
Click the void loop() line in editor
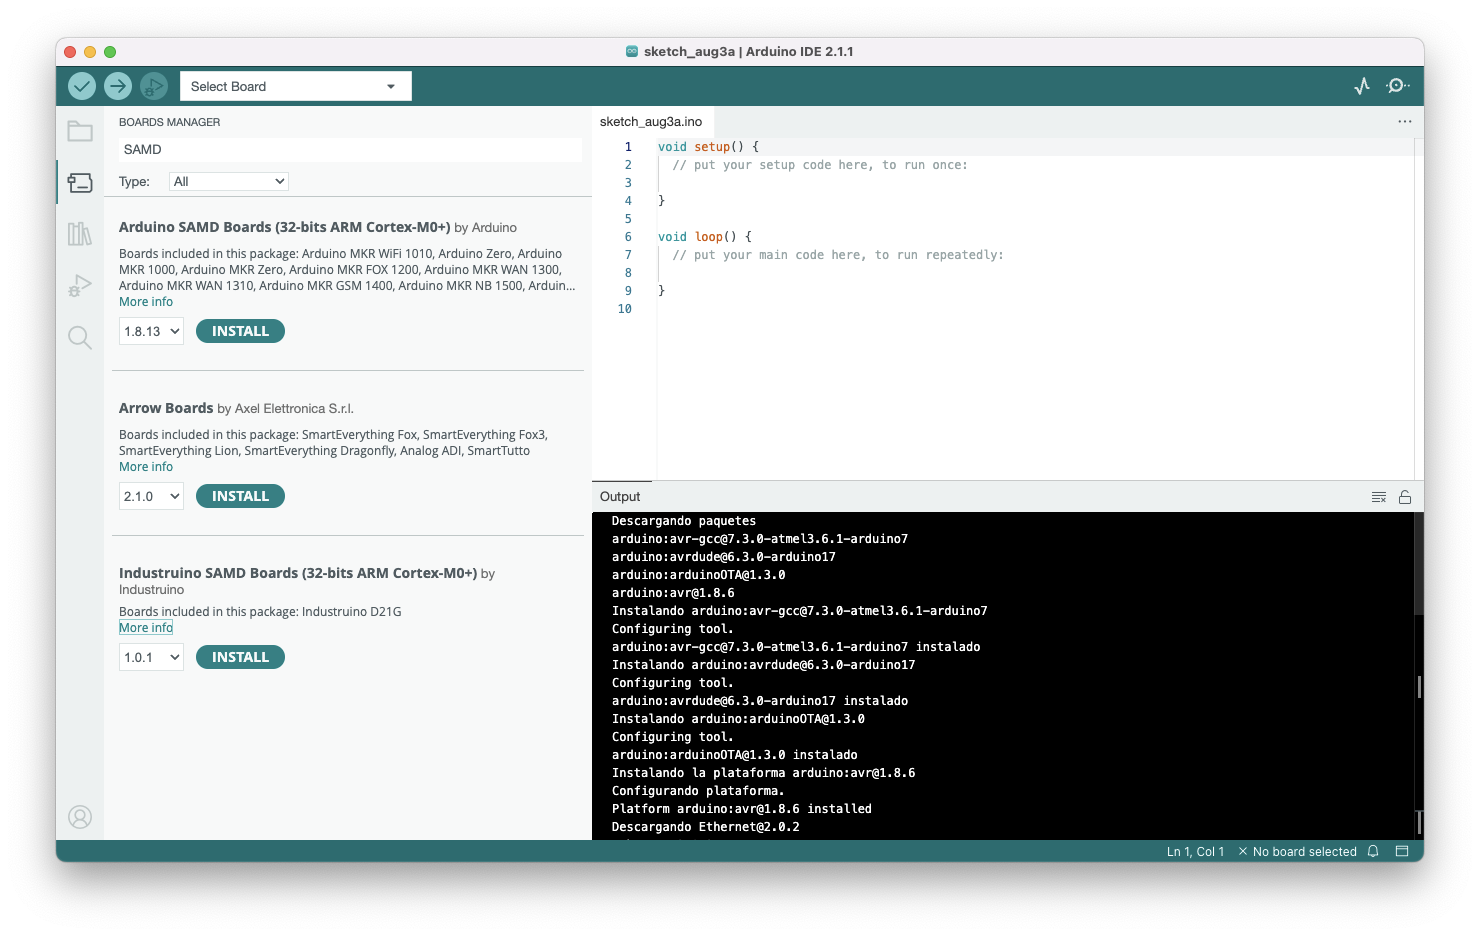pyautogui.click(x=705, y=237)
